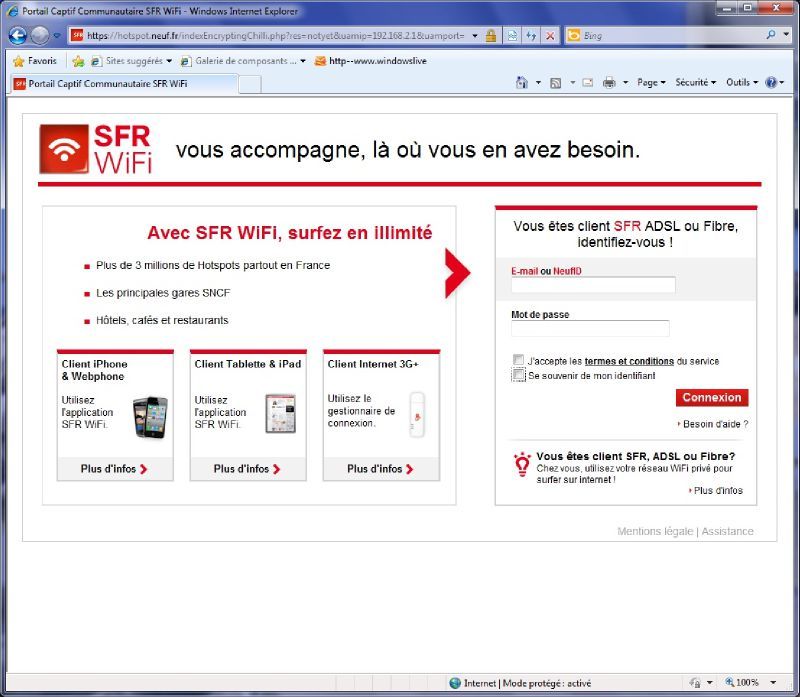Click the RSS feeds icon
The image size is (800, 697).
[556, 83]
